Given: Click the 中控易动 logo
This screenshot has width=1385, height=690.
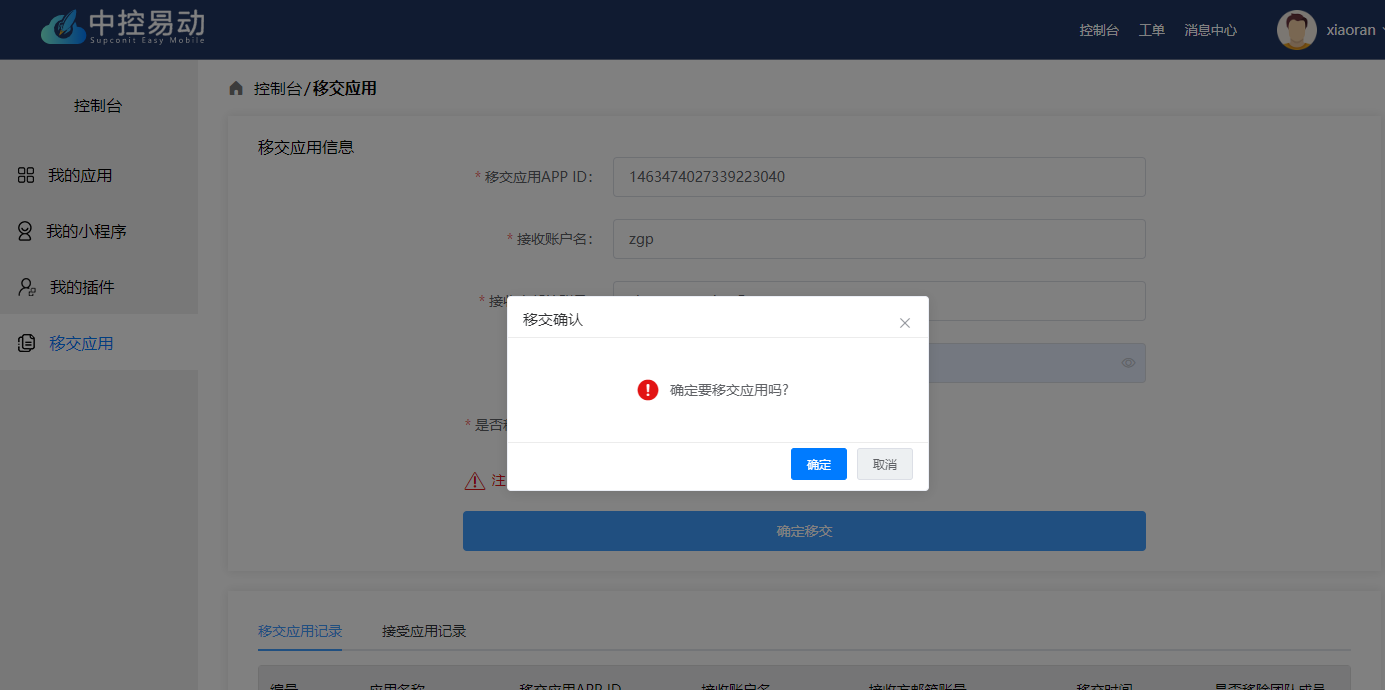Looking at the screenshot, I should click(x=123, y=27).
